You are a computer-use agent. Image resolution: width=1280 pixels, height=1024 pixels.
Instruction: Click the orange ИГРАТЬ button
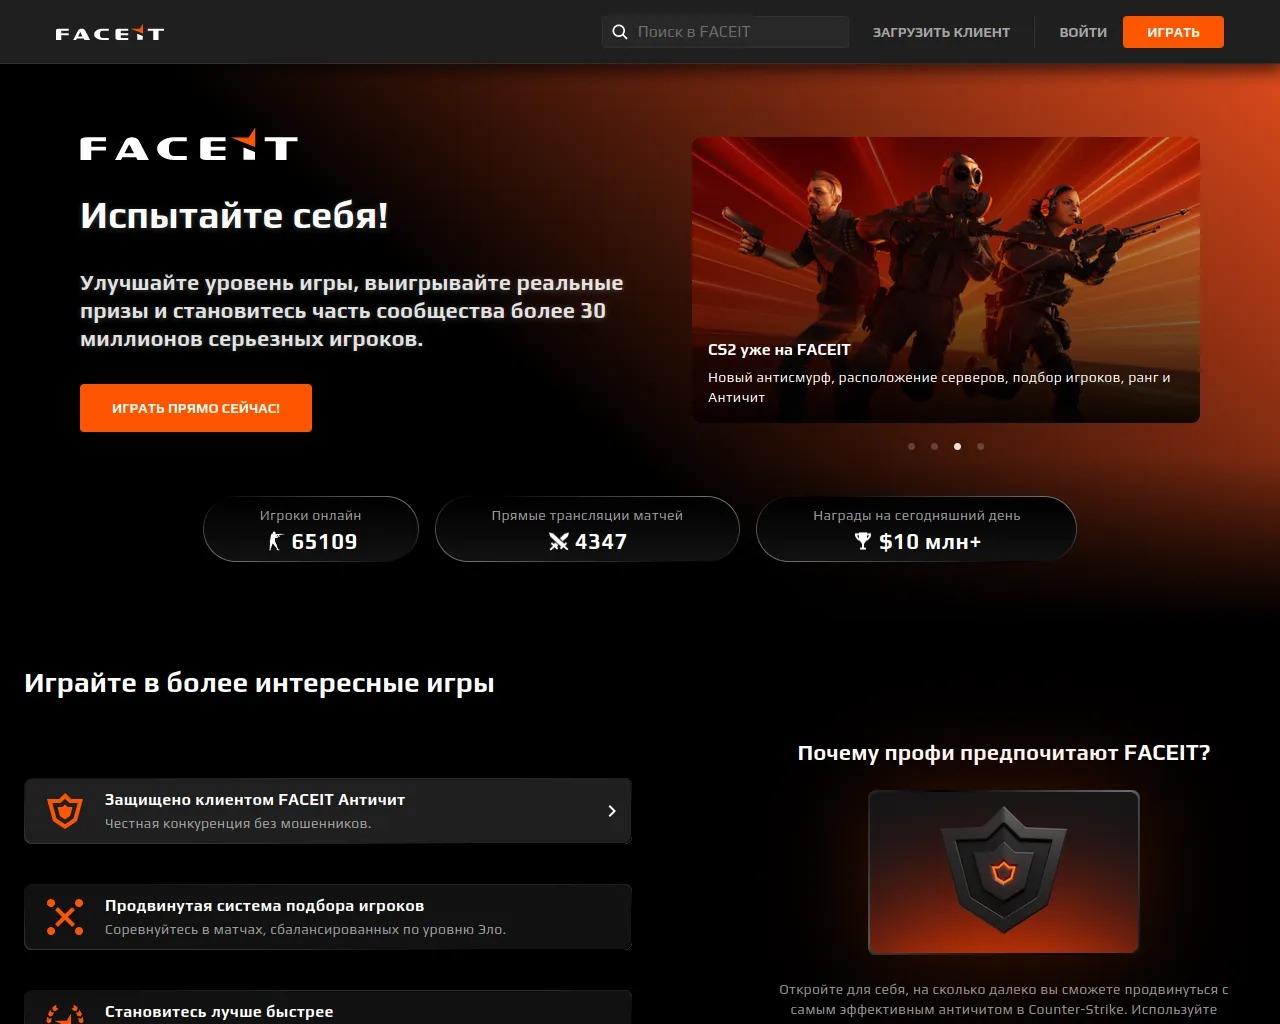click(x=1173, y=32)
